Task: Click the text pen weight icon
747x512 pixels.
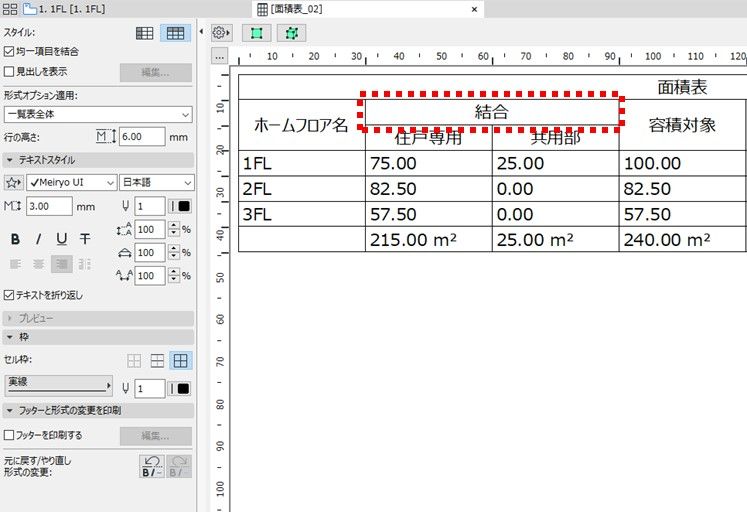Action: coord(125,206)
